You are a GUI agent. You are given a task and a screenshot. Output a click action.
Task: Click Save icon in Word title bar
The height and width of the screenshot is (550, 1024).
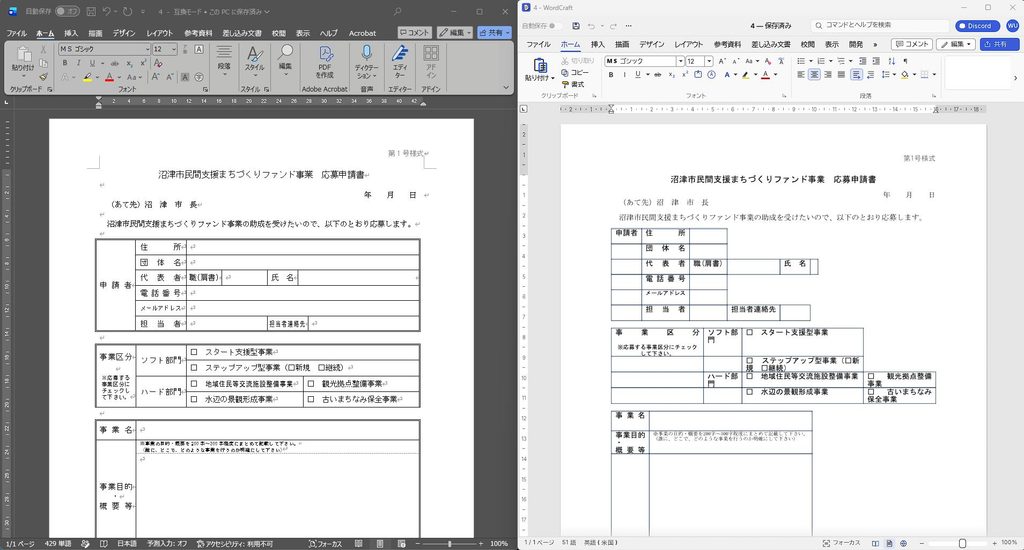point(91,11)
